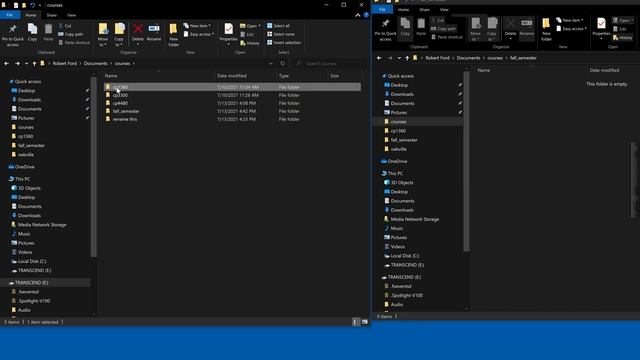
Task: Click courses breadcrumb in fall_semester window
Action: pyautogui.click(x=495, y=58)
